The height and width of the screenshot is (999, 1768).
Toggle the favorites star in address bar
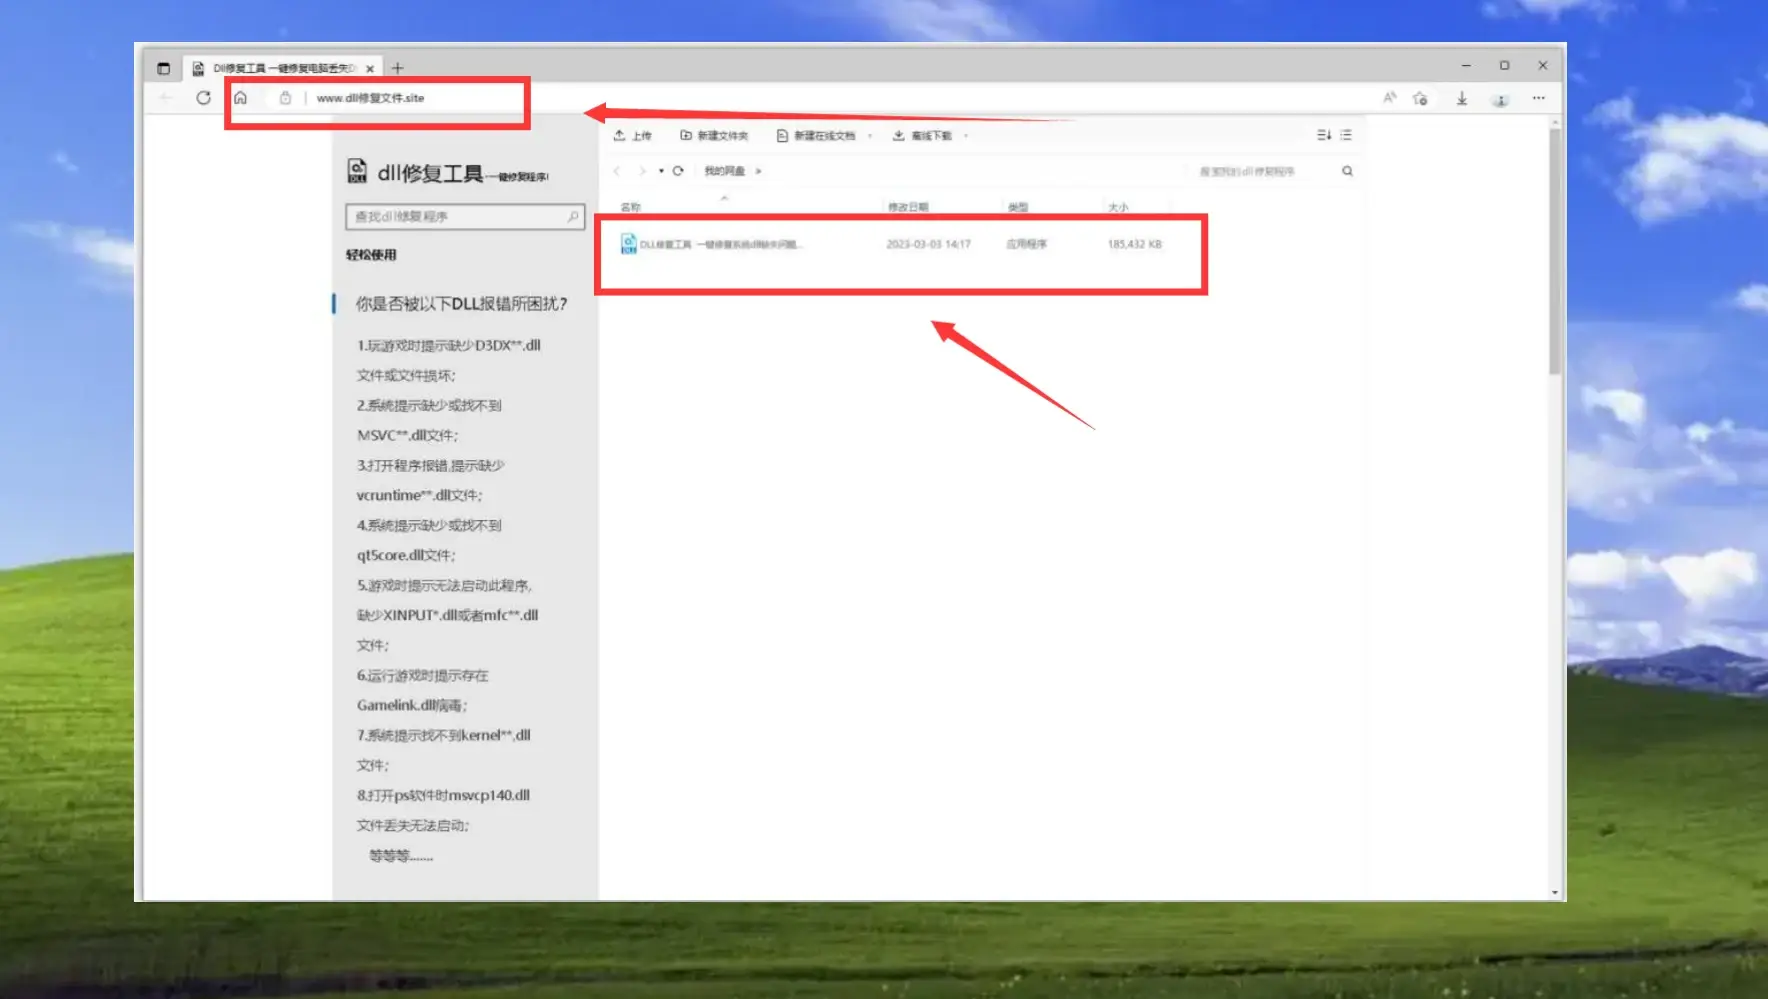1419,98
